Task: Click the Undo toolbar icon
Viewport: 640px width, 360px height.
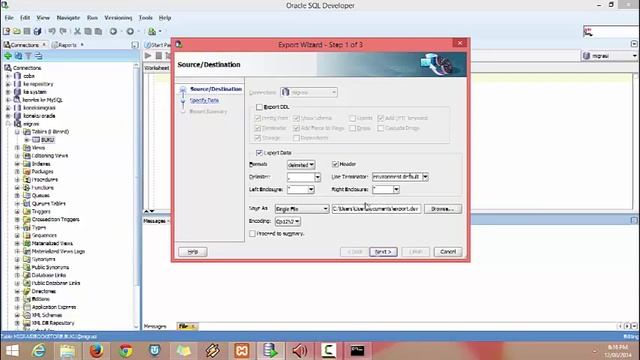Action: click(x=52, y=31)
